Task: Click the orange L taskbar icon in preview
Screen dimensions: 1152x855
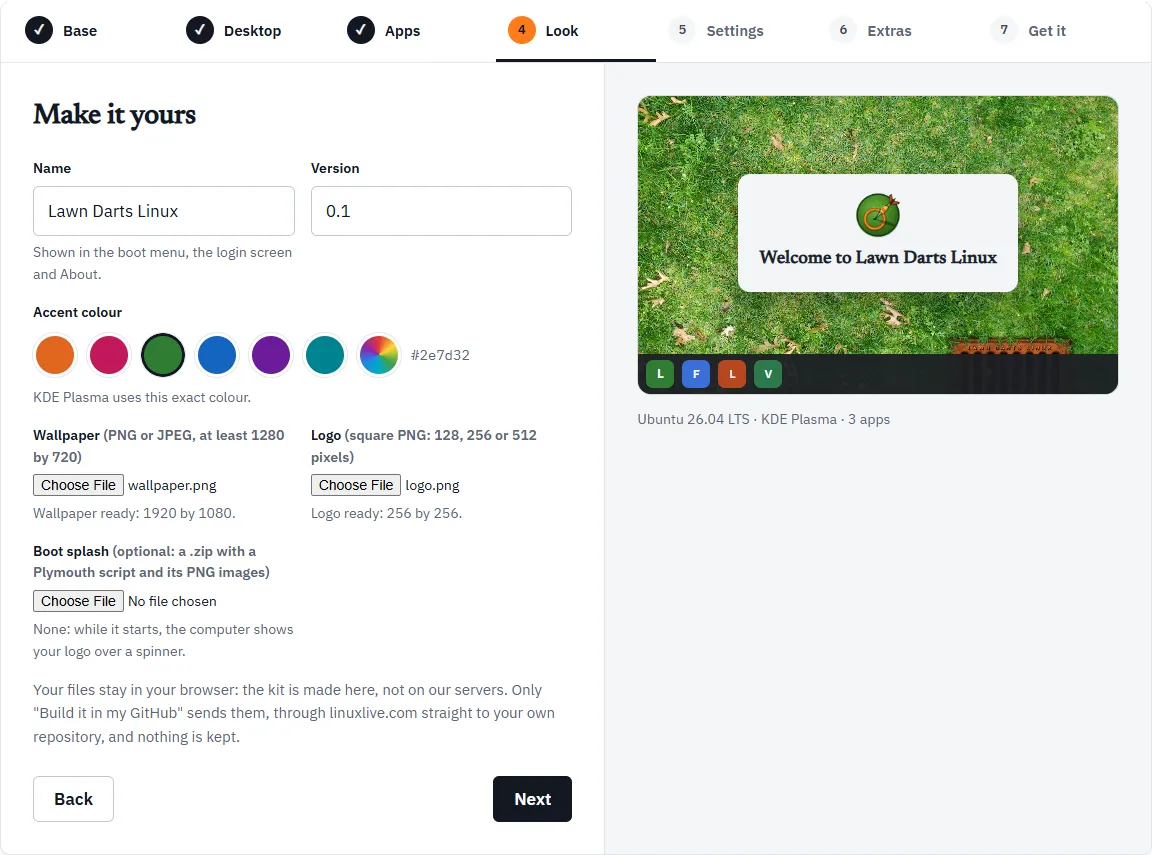Action: coord(732,374)
